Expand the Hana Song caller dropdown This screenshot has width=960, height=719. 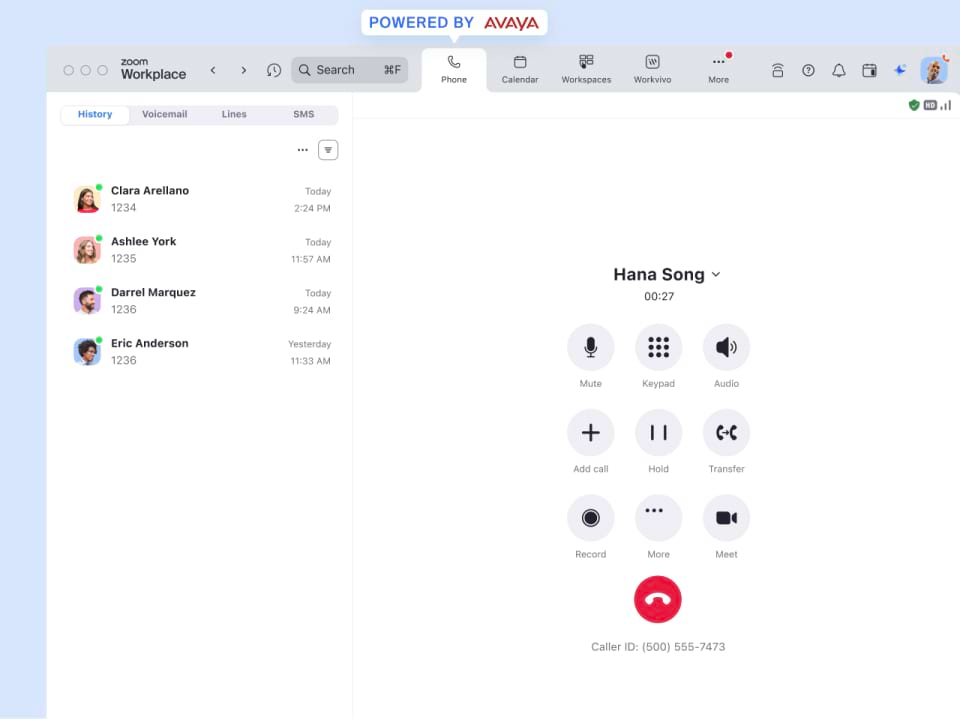716,275
